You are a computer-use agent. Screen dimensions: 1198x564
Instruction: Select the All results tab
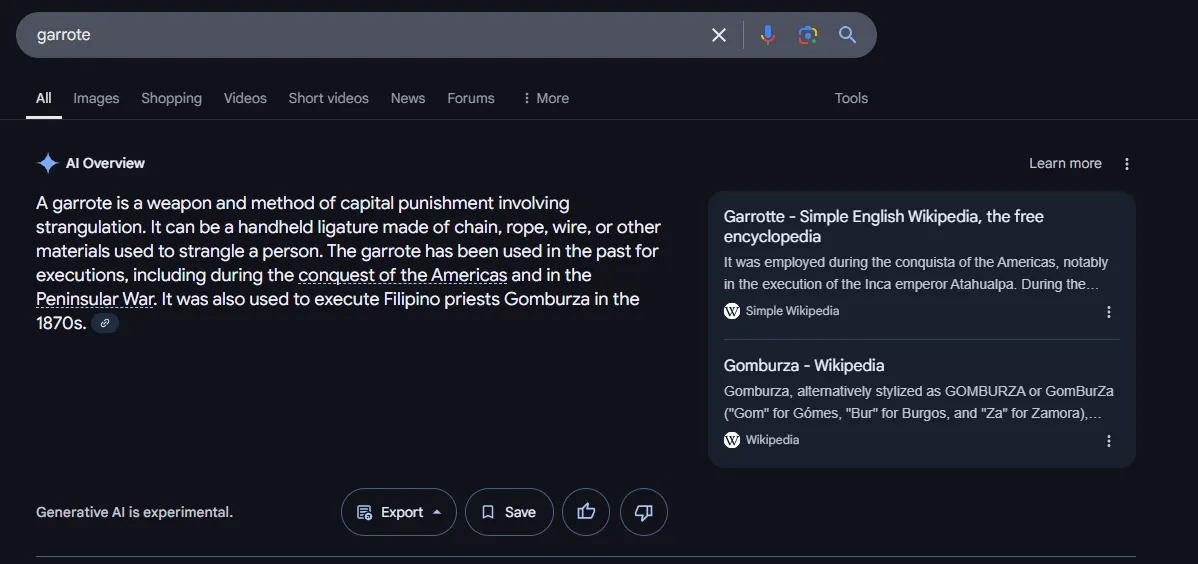pyautogui.click(x=44, y=98)
